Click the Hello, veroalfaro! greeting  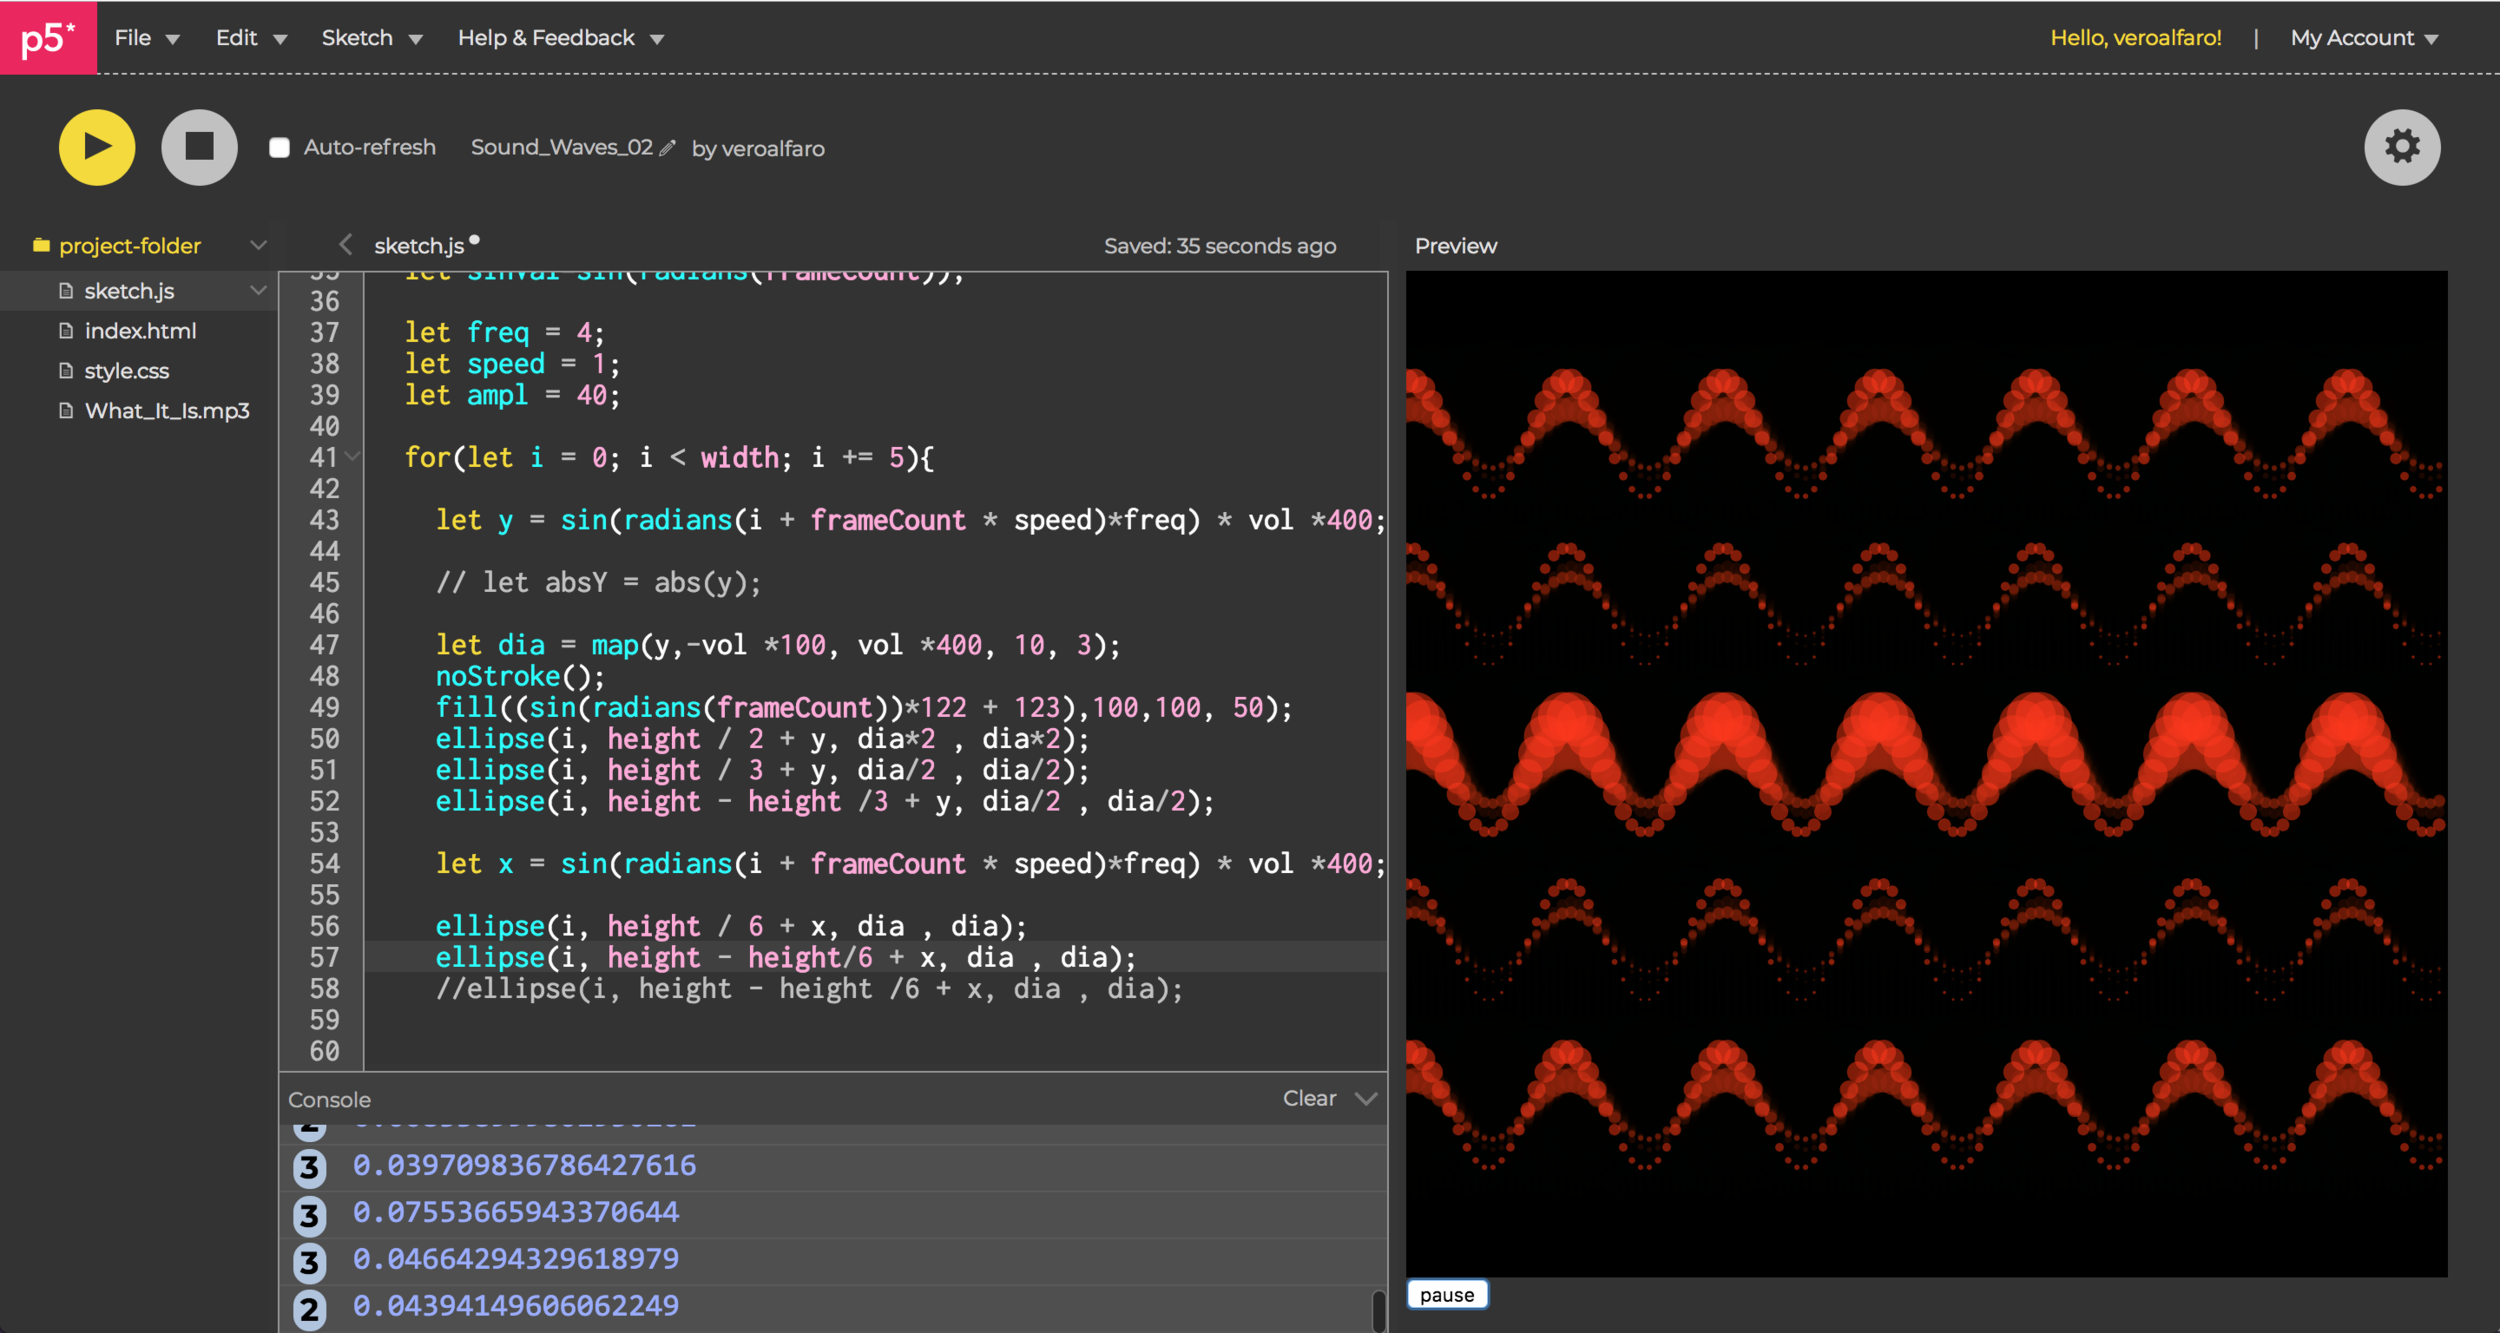2136,38
